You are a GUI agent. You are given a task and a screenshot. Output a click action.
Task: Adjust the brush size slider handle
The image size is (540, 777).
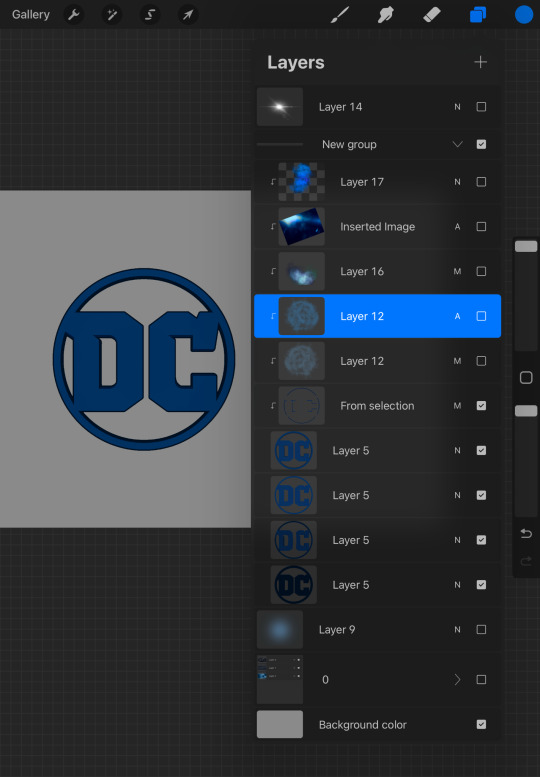tap(526, 246)
